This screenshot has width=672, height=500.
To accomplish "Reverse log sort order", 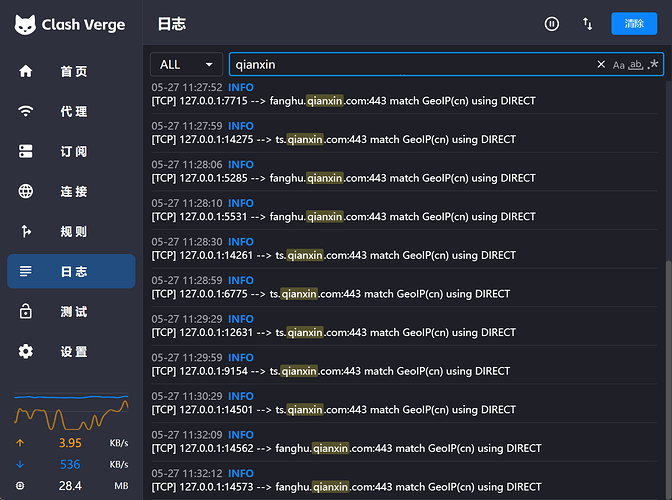I will pos(588,24).
